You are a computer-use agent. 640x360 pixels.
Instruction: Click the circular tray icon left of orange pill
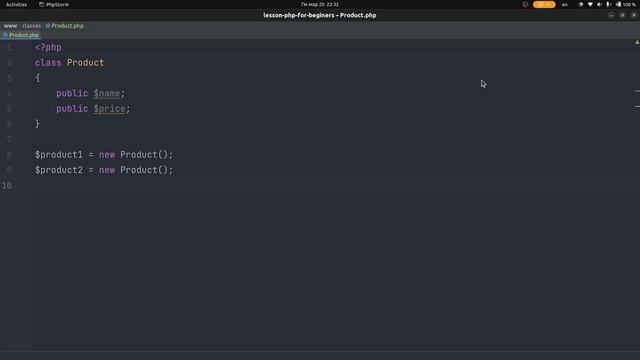pyautogui.click(x=525, y=4)
